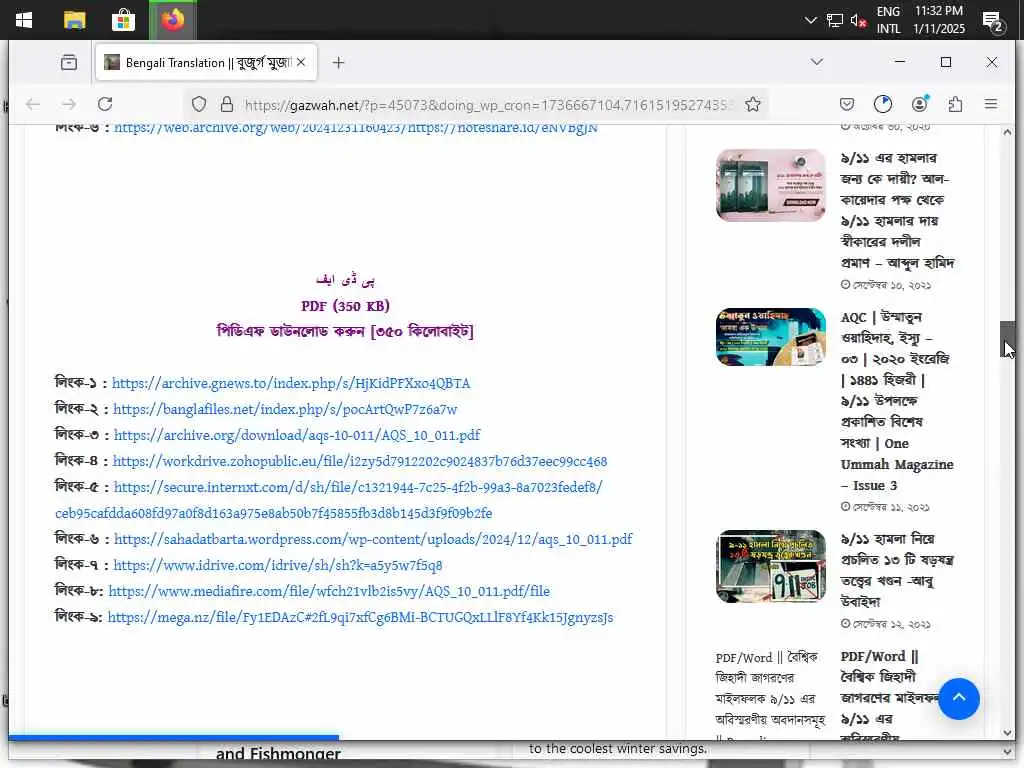Open 13 conspiracy theories article title
Image resolution: width=1024 pixels, height=768 pixels.
[897, 569]
